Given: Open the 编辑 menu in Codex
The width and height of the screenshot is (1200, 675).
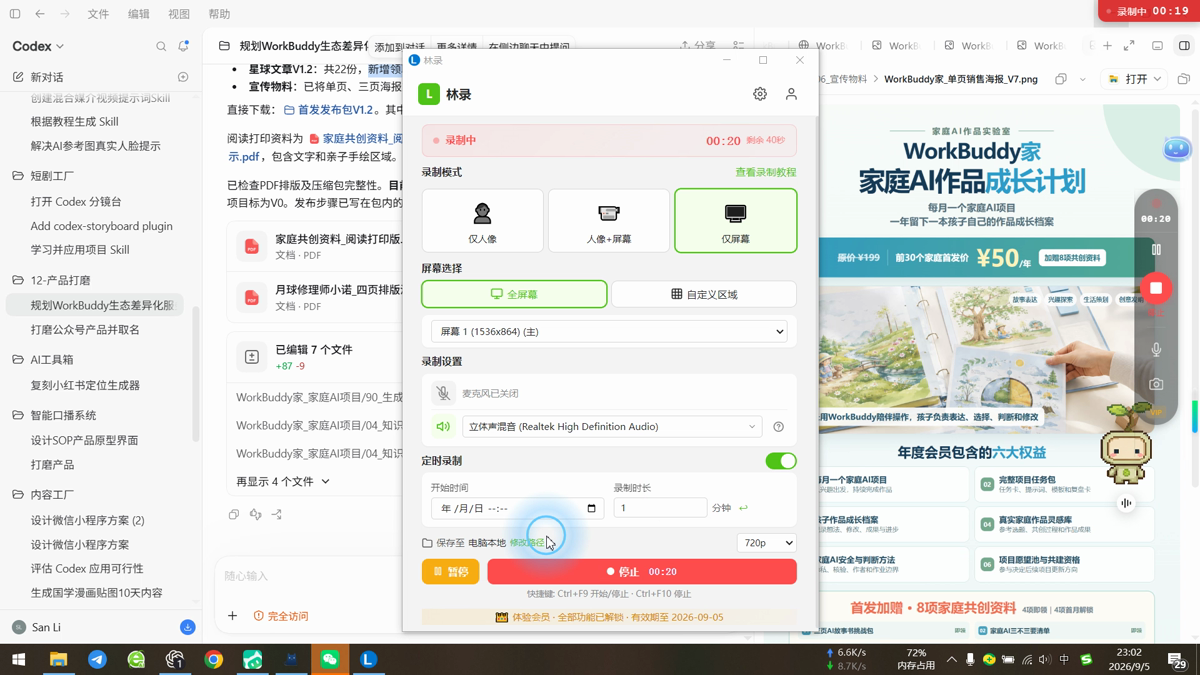Looking at the screenshot, I should click(x=138, y=14).
